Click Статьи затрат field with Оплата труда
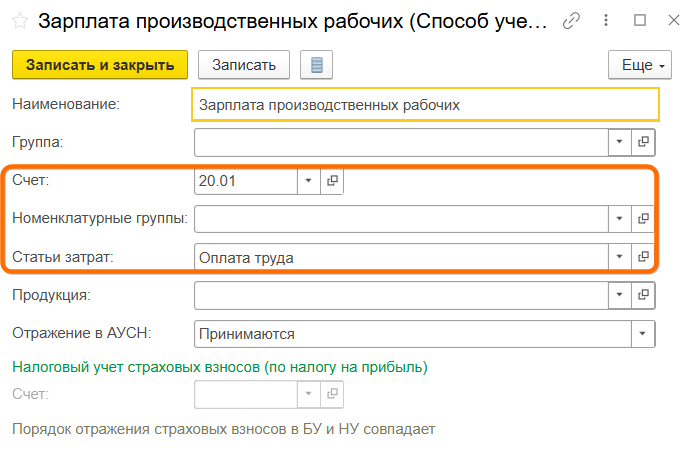This screenshot has width=694, height=473. (x=401, y=257)
